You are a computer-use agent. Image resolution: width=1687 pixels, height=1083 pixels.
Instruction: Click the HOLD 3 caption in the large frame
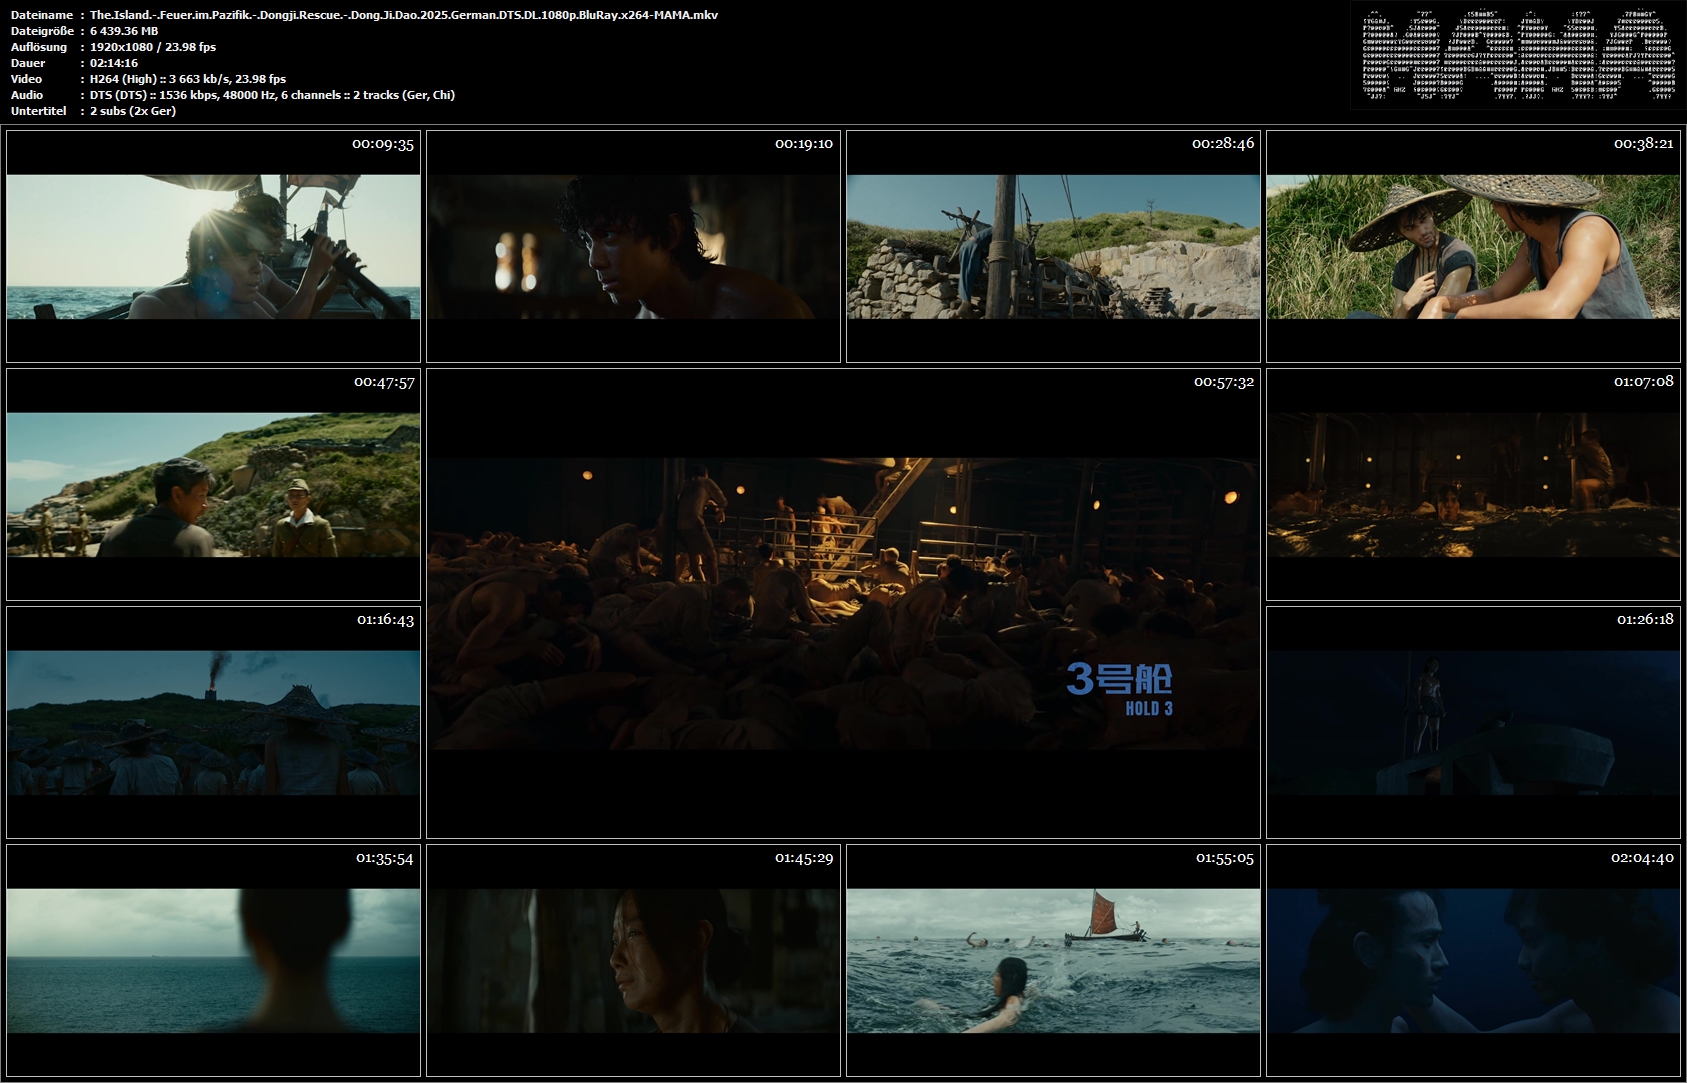[1149, 709]
